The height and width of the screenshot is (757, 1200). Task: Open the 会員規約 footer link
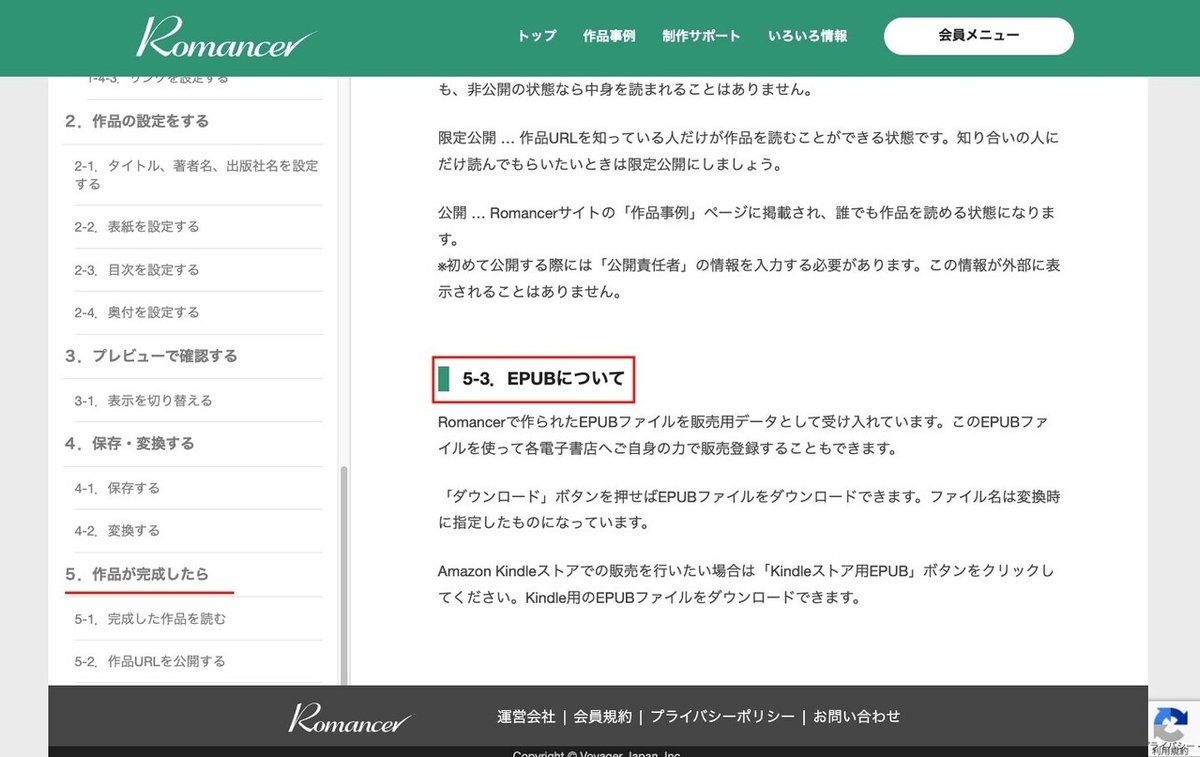603,716
